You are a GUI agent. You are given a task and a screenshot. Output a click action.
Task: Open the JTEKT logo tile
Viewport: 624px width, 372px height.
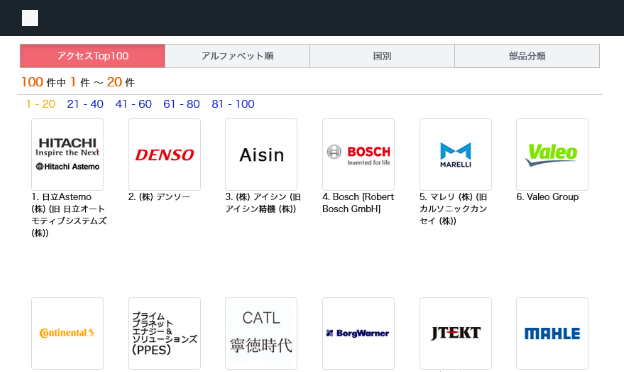pos(456,333)
